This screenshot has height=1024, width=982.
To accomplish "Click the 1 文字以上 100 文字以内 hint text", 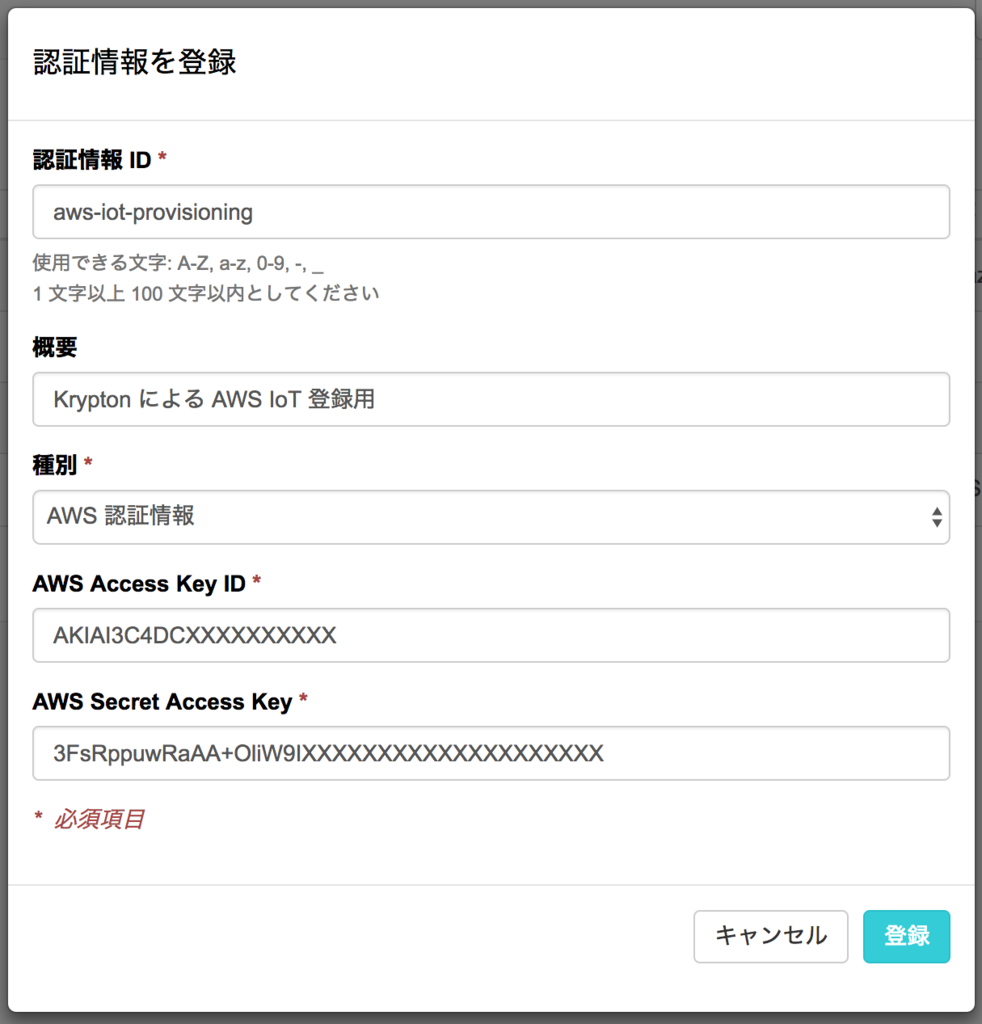I will click(206, 293).
